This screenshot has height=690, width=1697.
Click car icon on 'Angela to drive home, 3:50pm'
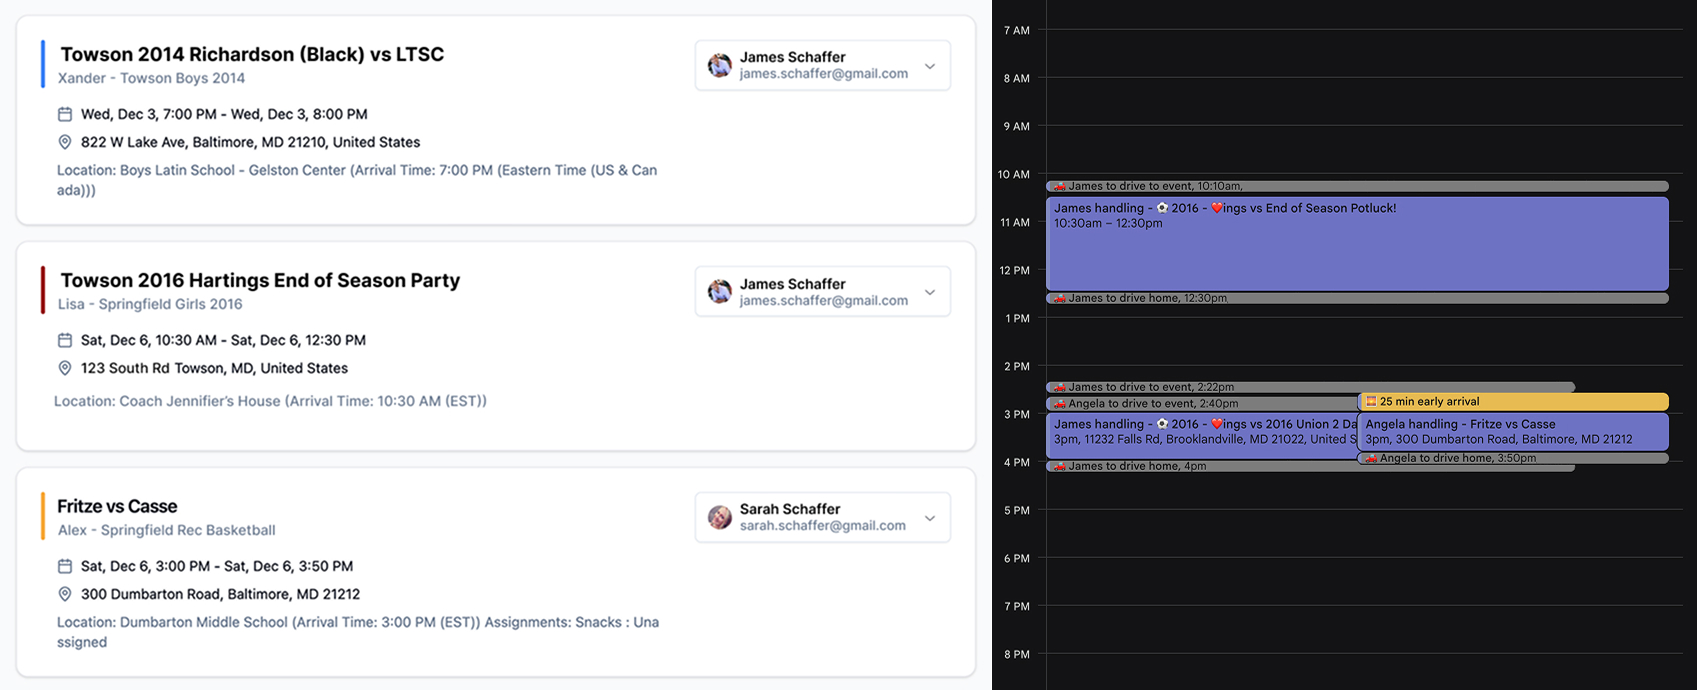[1372, 458]
